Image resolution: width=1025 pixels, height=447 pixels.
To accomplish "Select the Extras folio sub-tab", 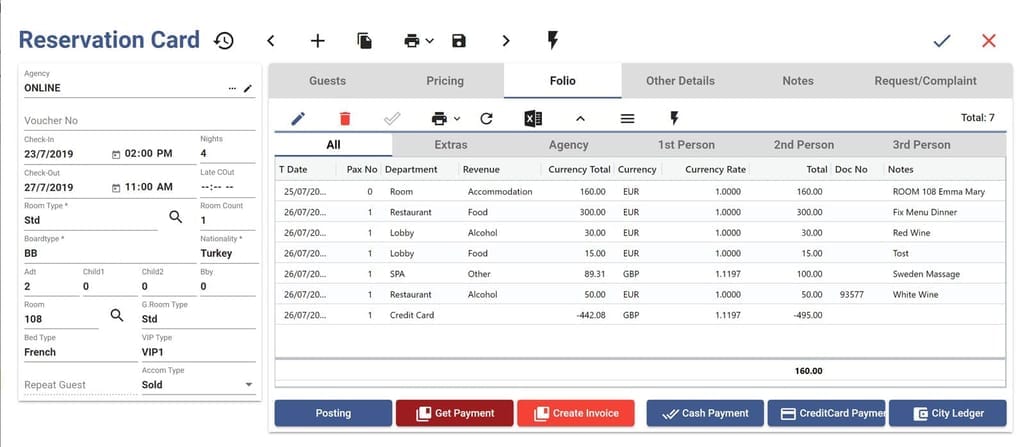I will 450,145.
